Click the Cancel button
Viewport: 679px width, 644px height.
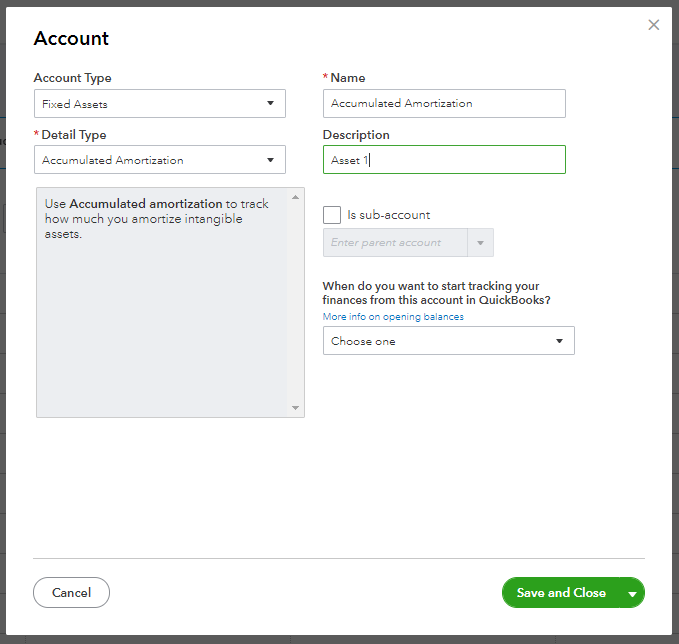click(71, 593)
